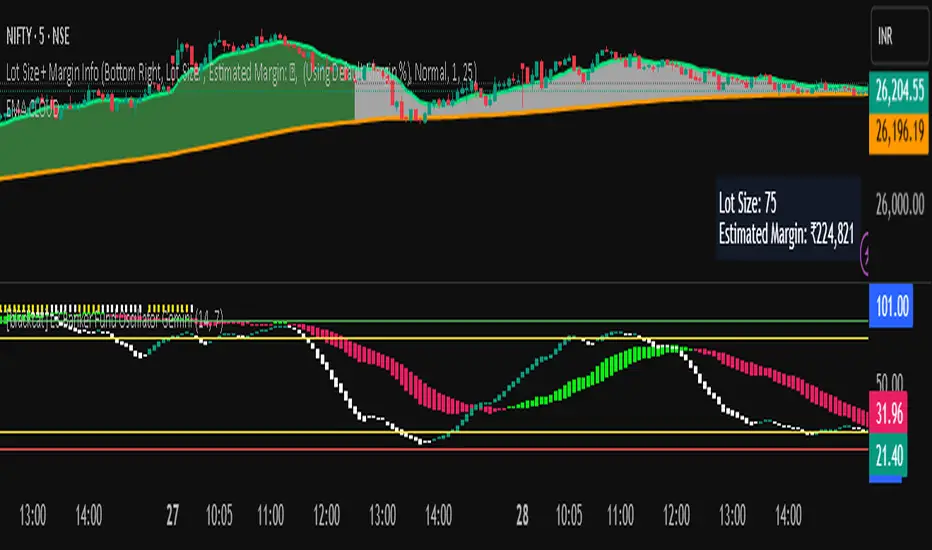This screenshot has height=550, width=932.
Task: Open the INR currency selector
Action: pyautogui.click(x=899, y=36)
